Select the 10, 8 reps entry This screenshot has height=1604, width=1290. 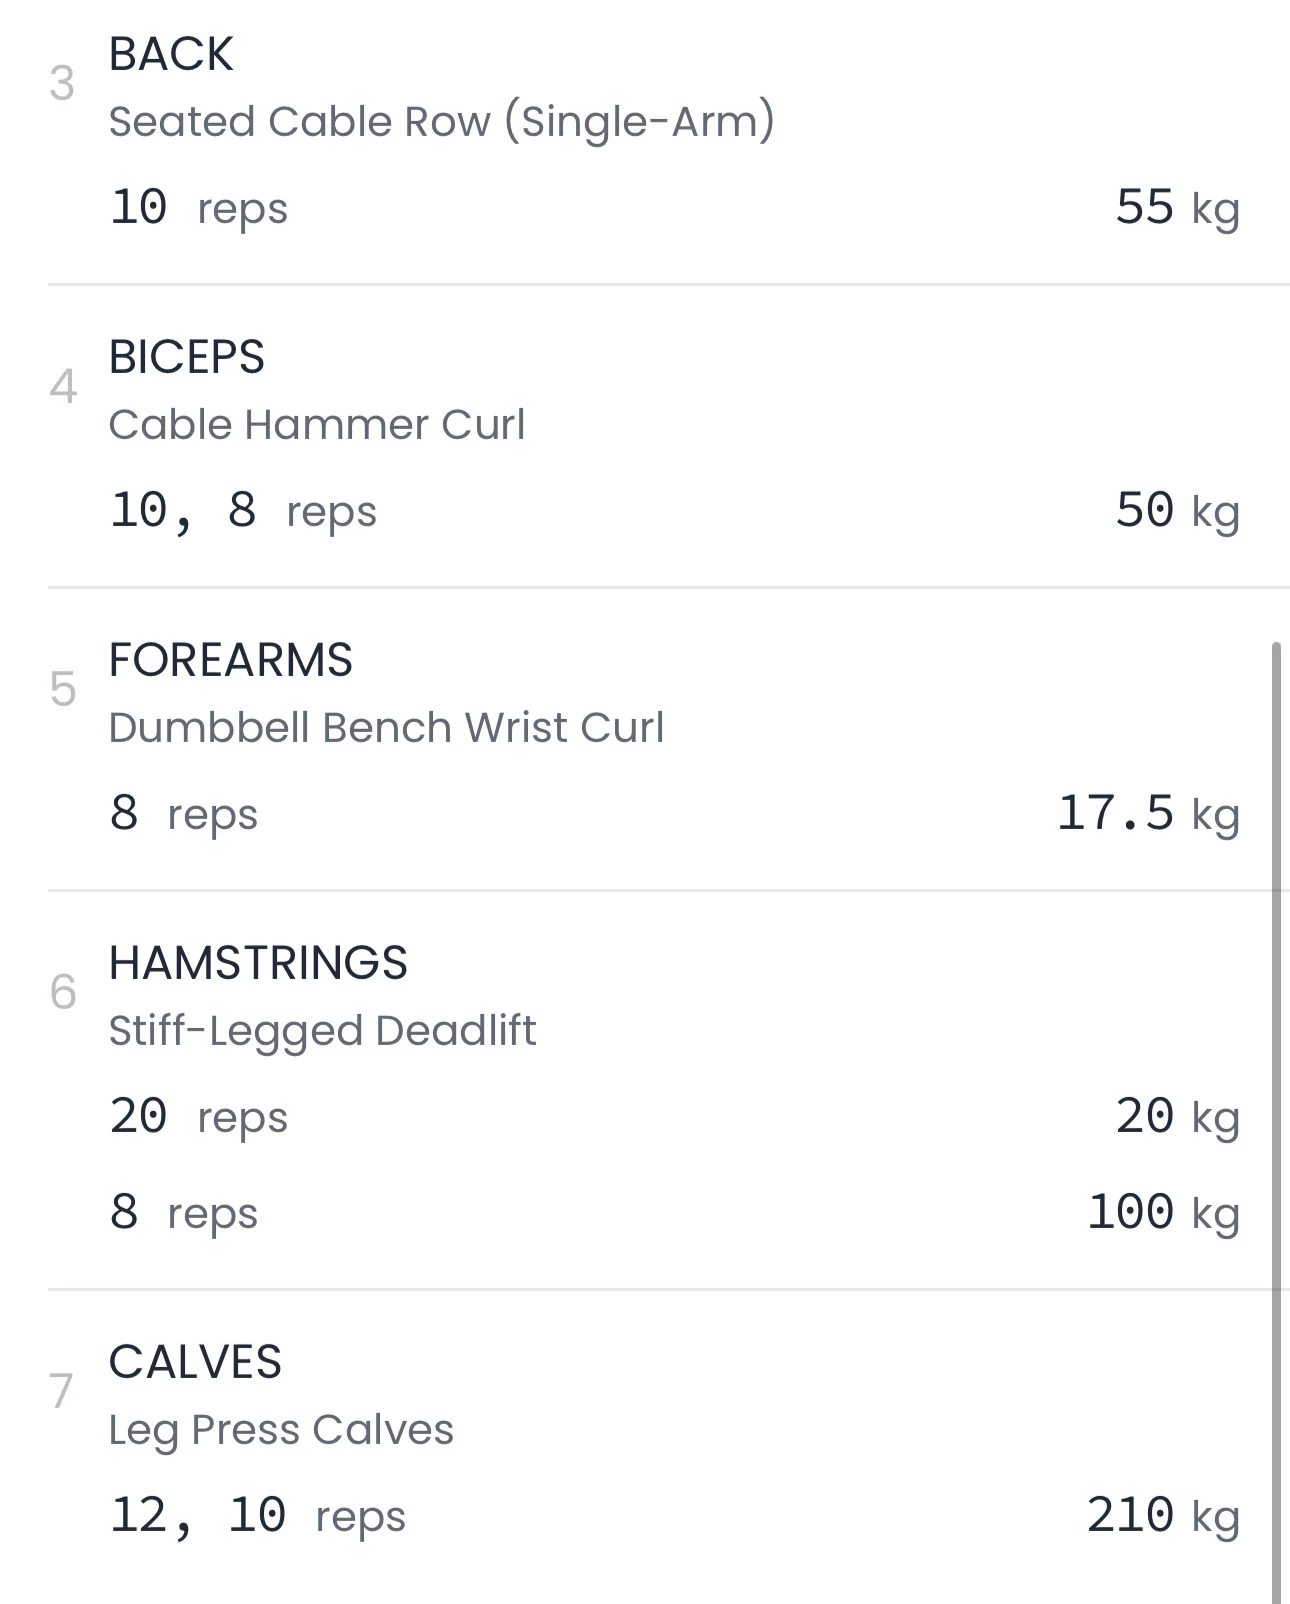242,511
